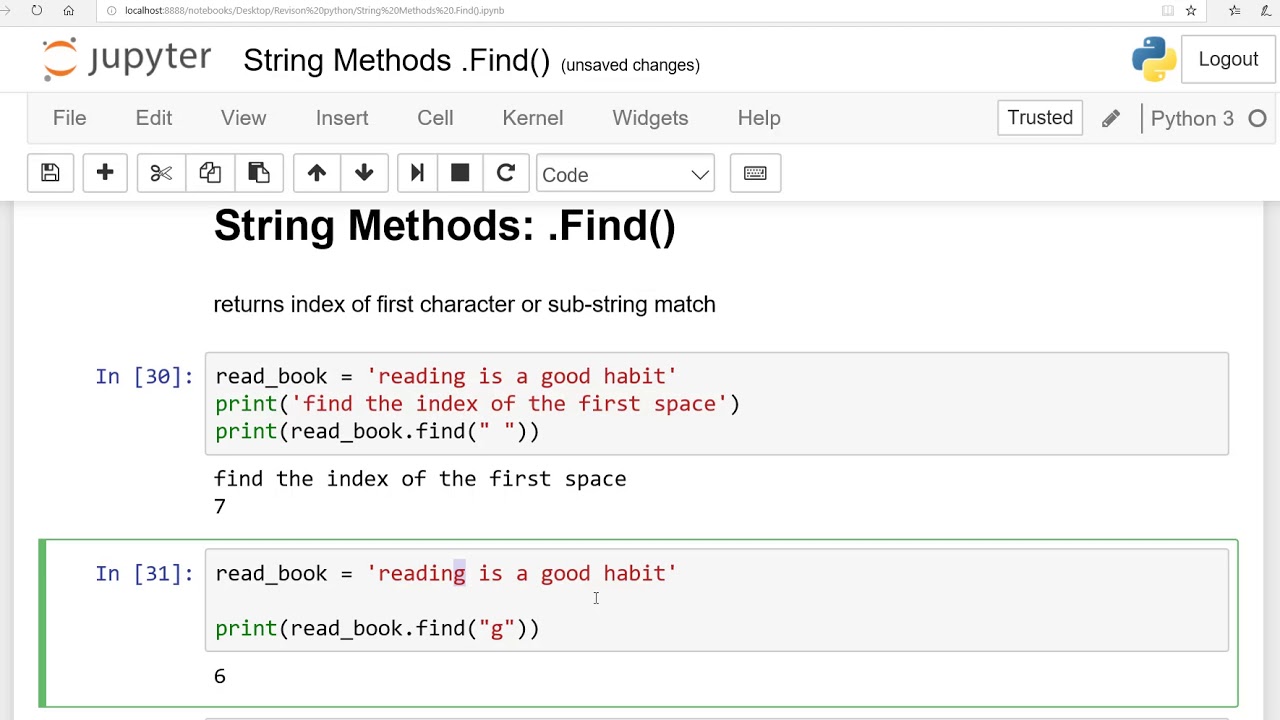The width and height of the screenshot is (1280, 720).
Task: Click the Trusted notebook button
Action: 1040,118
